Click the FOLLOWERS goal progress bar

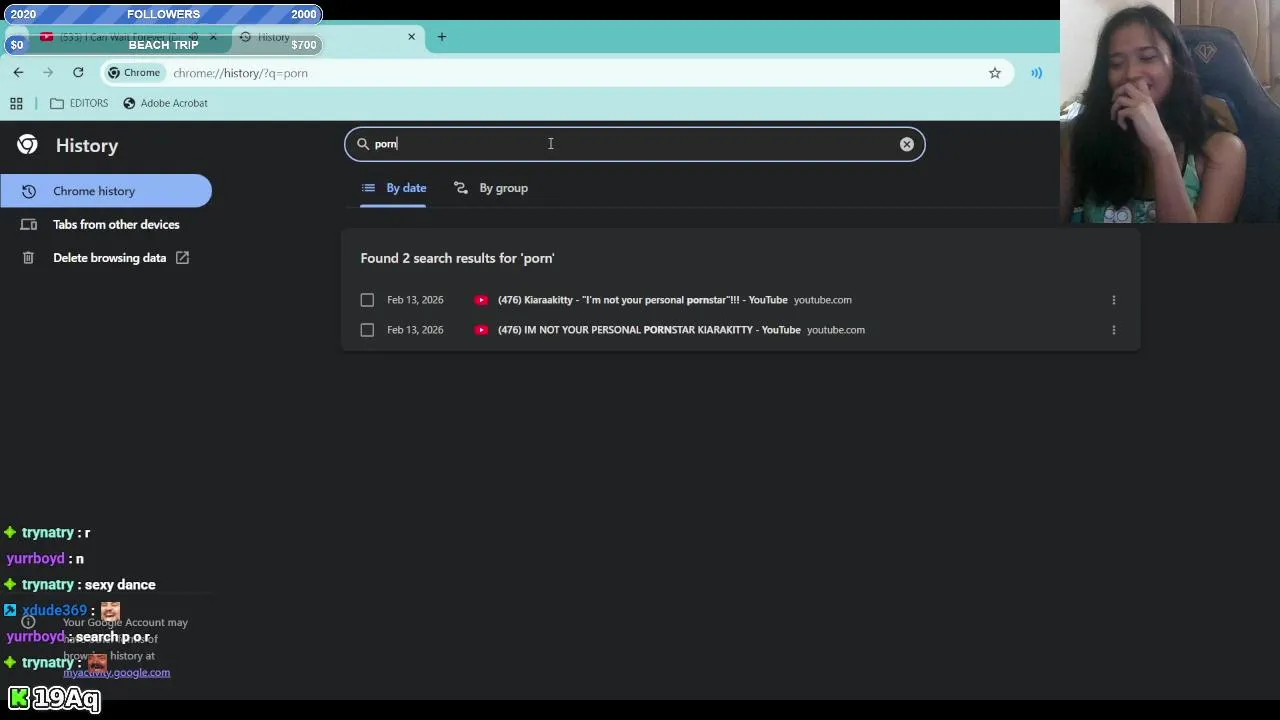pos(162,14)
